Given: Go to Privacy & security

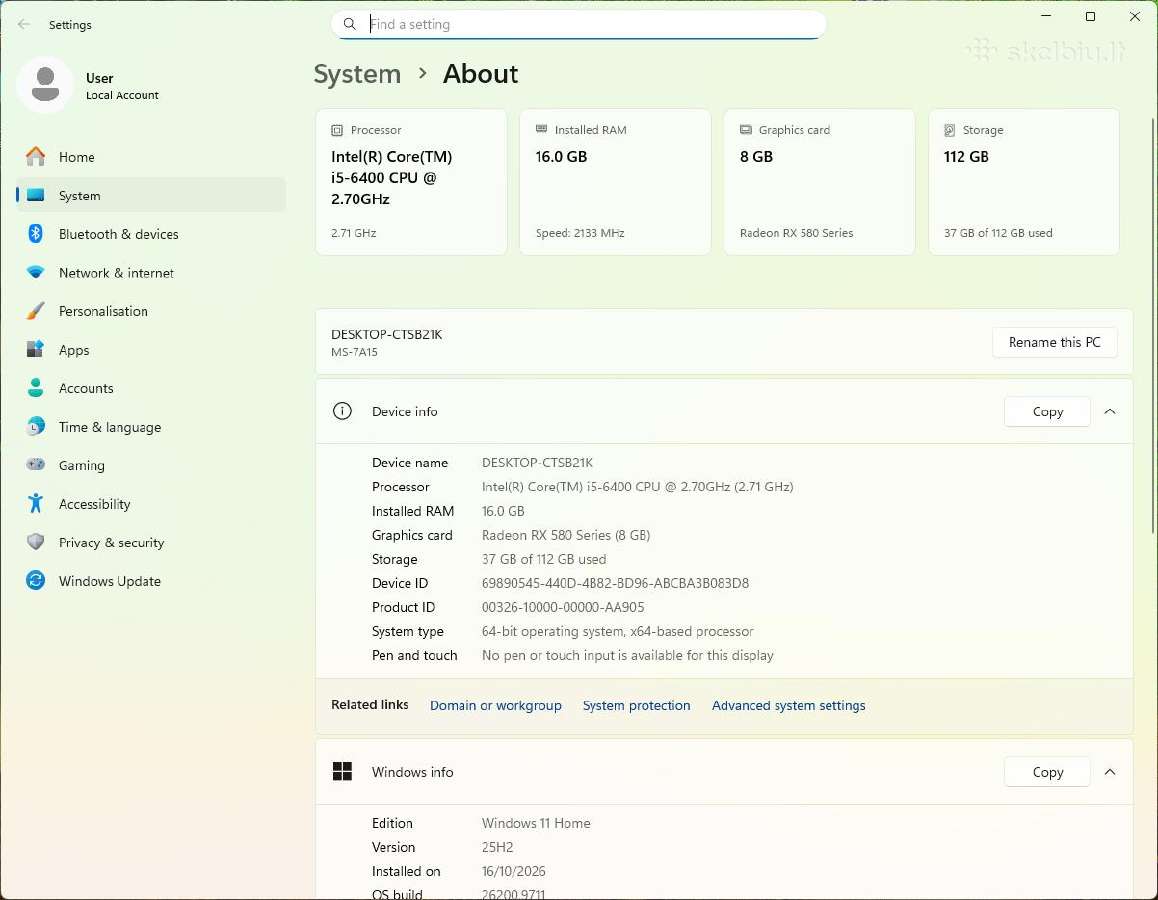Looking at the screenshot, I should click(x=151, y=543).
